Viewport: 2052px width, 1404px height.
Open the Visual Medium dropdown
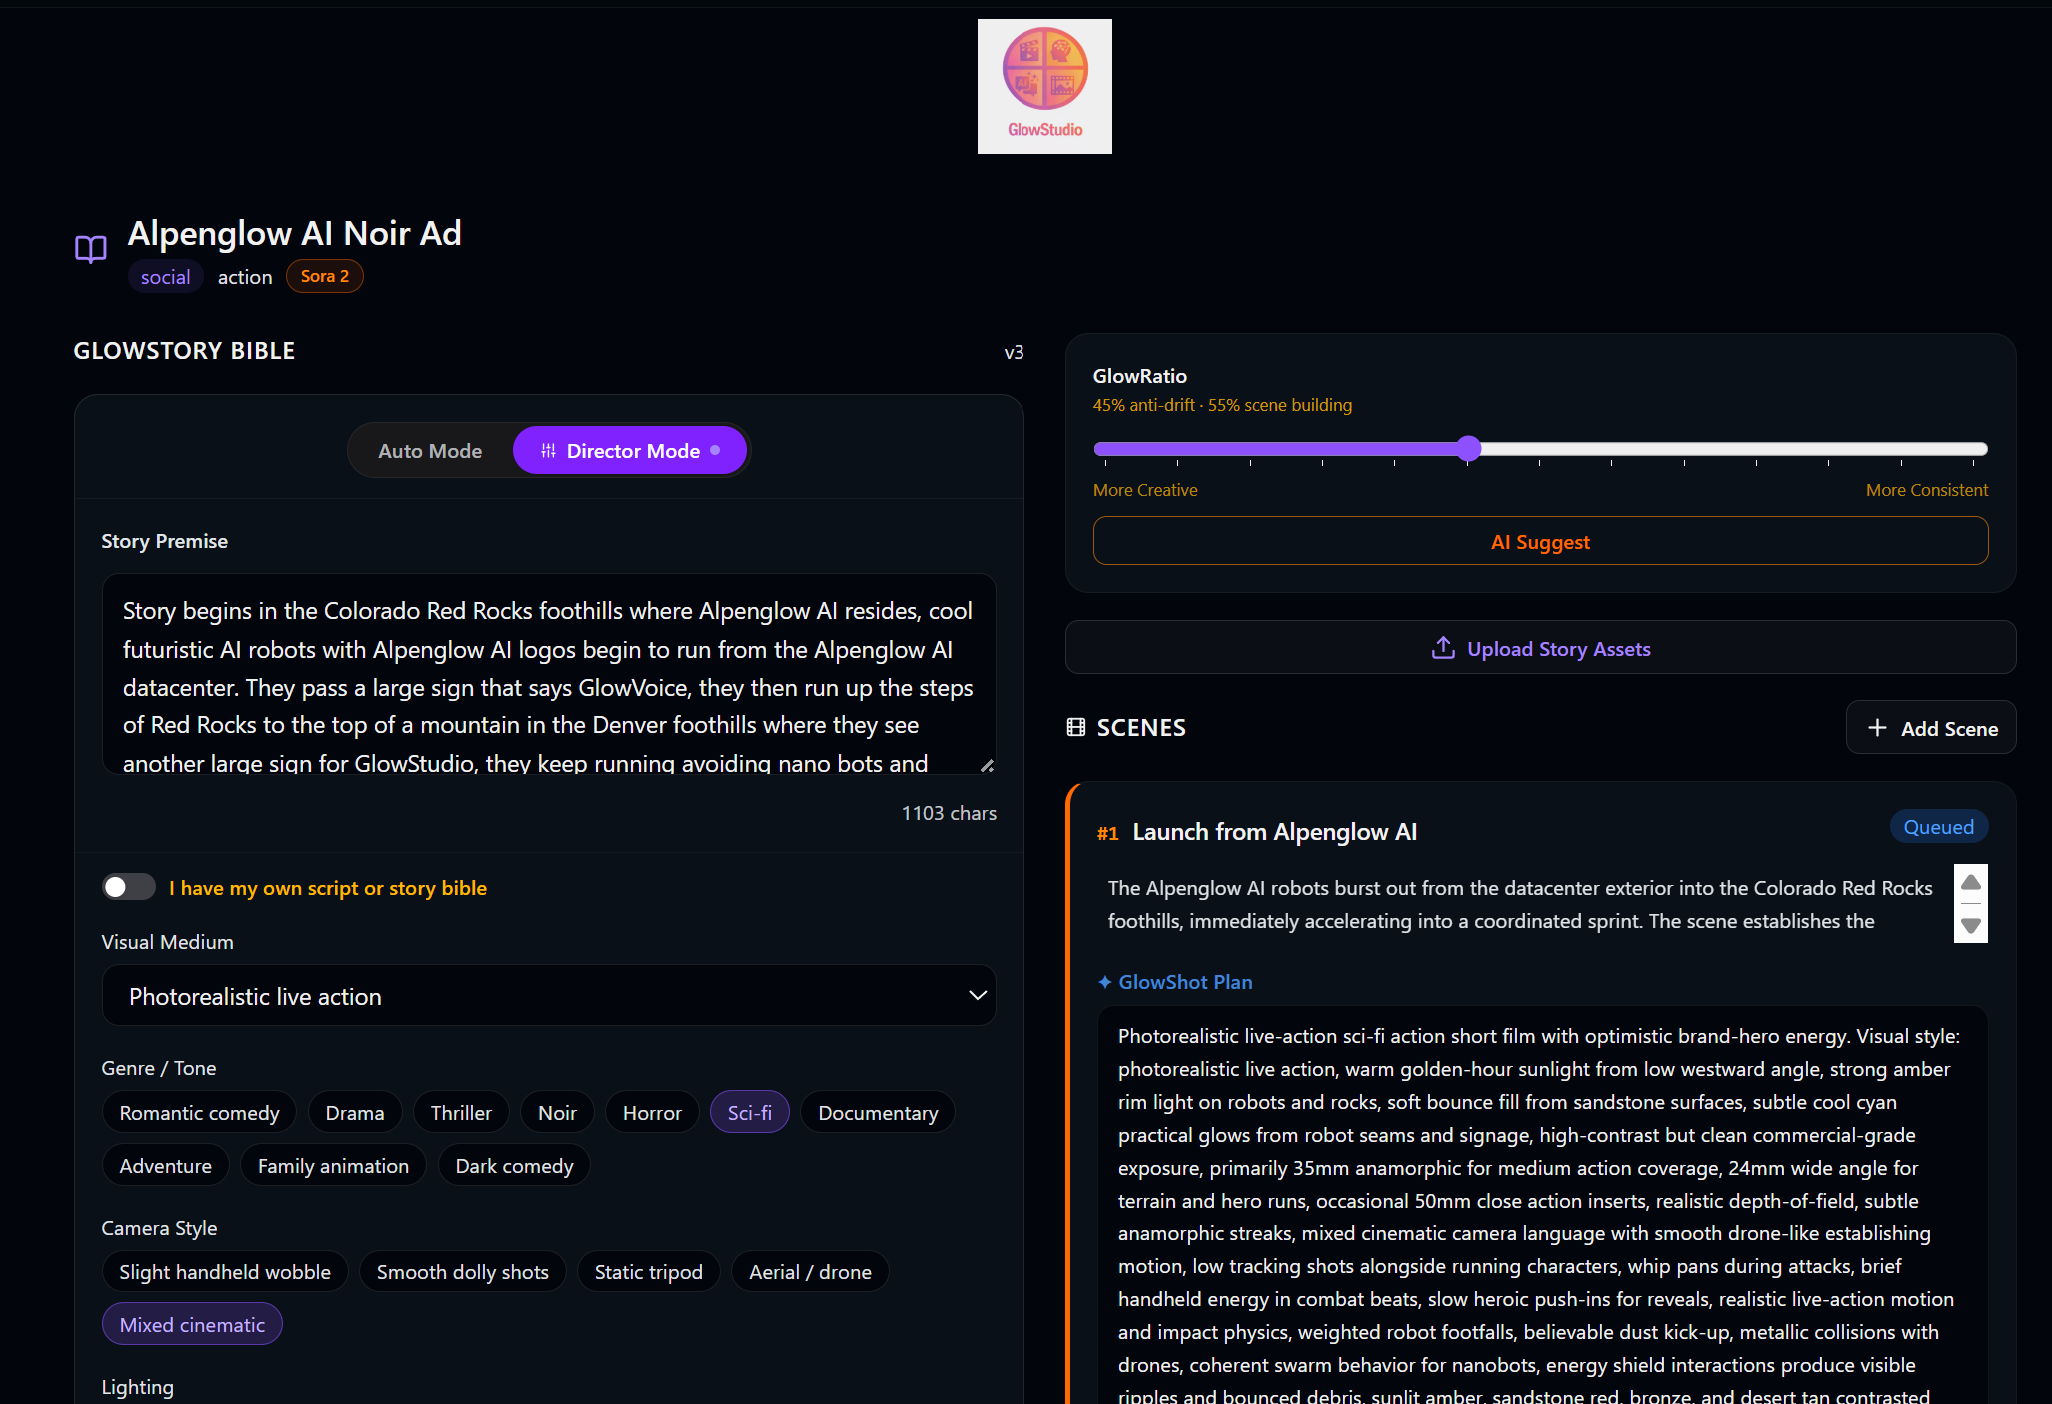(x=549, y=996)
